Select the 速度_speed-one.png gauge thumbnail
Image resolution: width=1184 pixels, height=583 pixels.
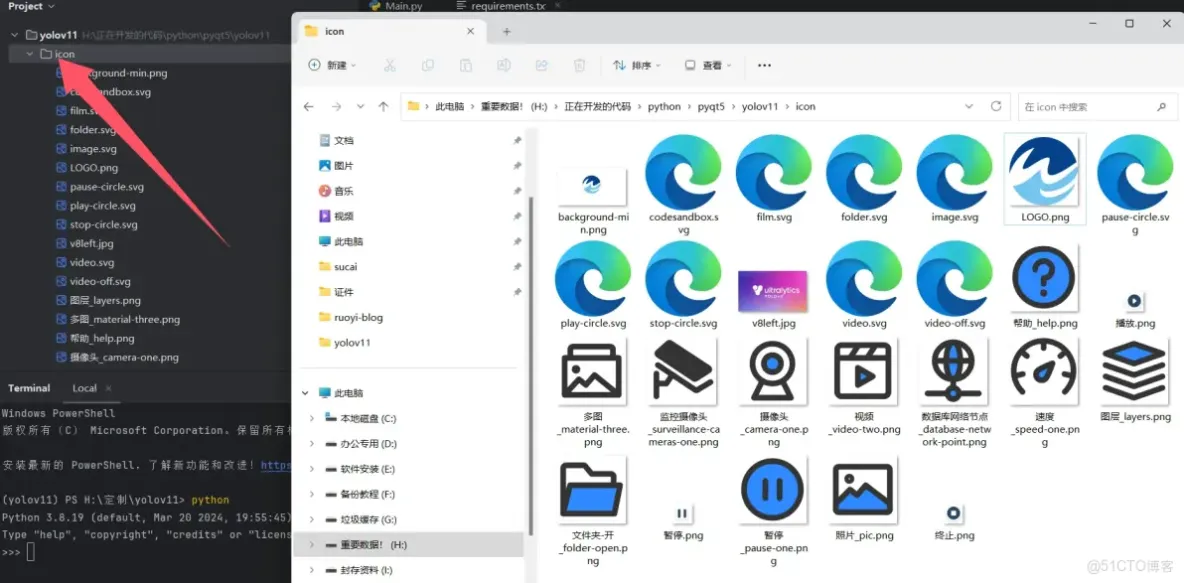click(1044, 371)
